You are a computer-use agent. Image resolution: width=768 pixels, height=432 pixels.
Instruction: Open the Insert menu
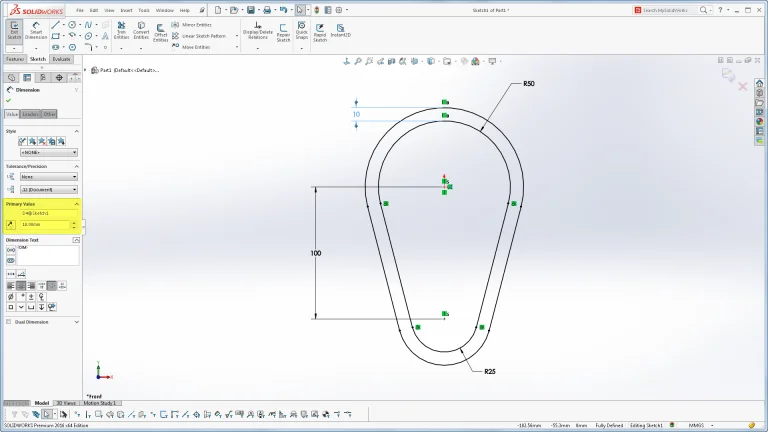point(126,10)
